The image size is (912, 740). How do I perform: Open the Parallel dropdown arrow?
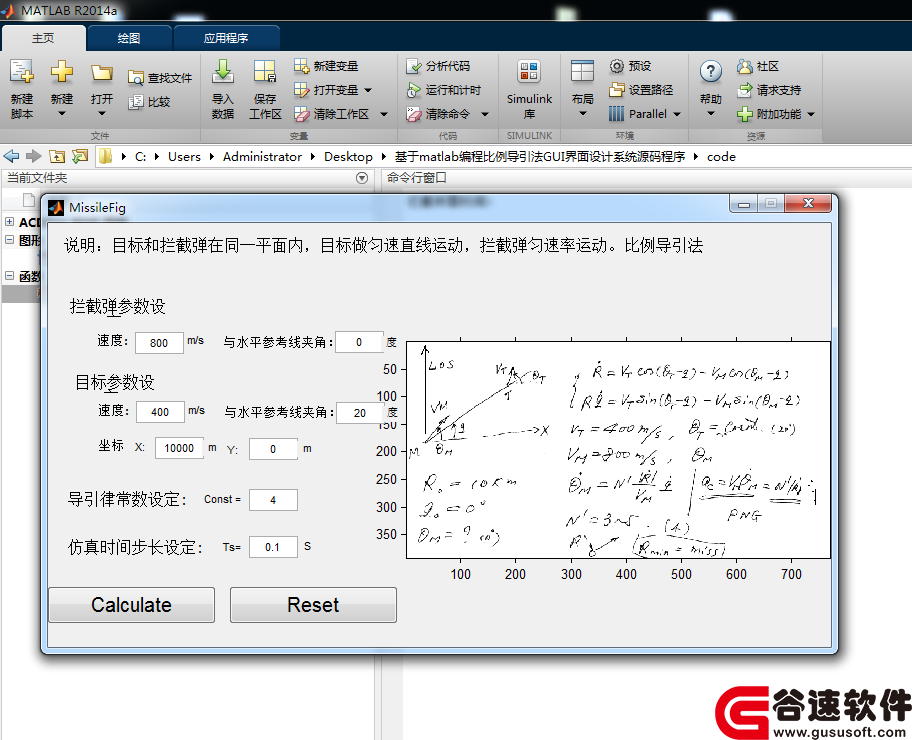coord(676,114)
